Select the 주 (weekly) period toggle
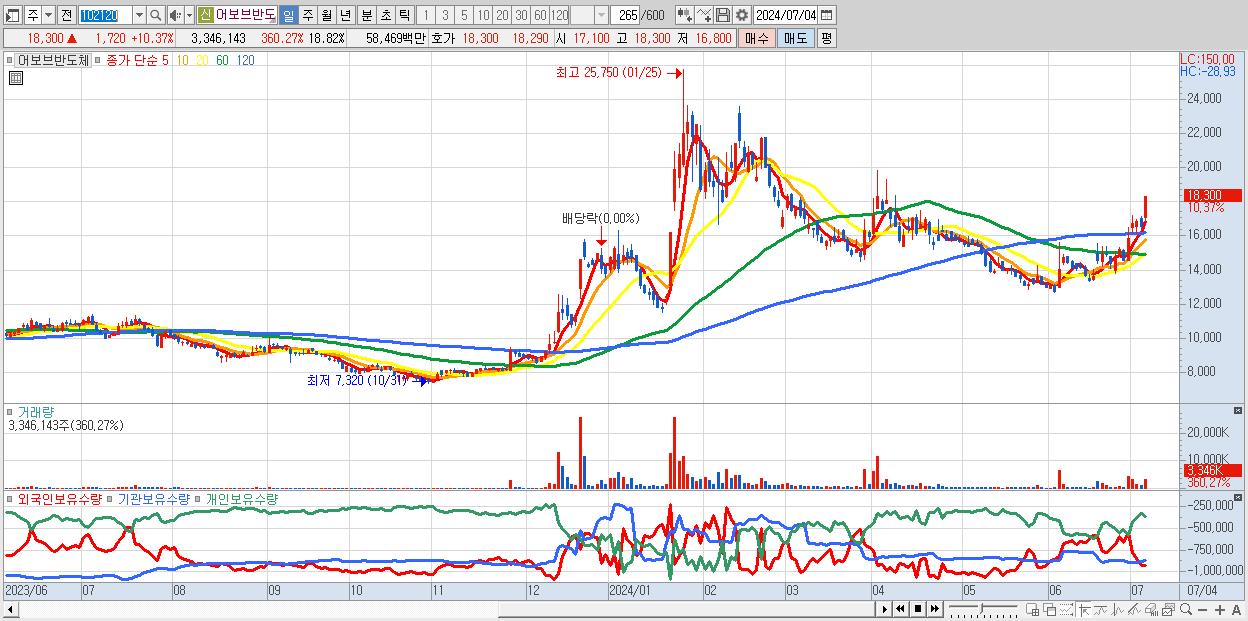 (x=308, y=16)
